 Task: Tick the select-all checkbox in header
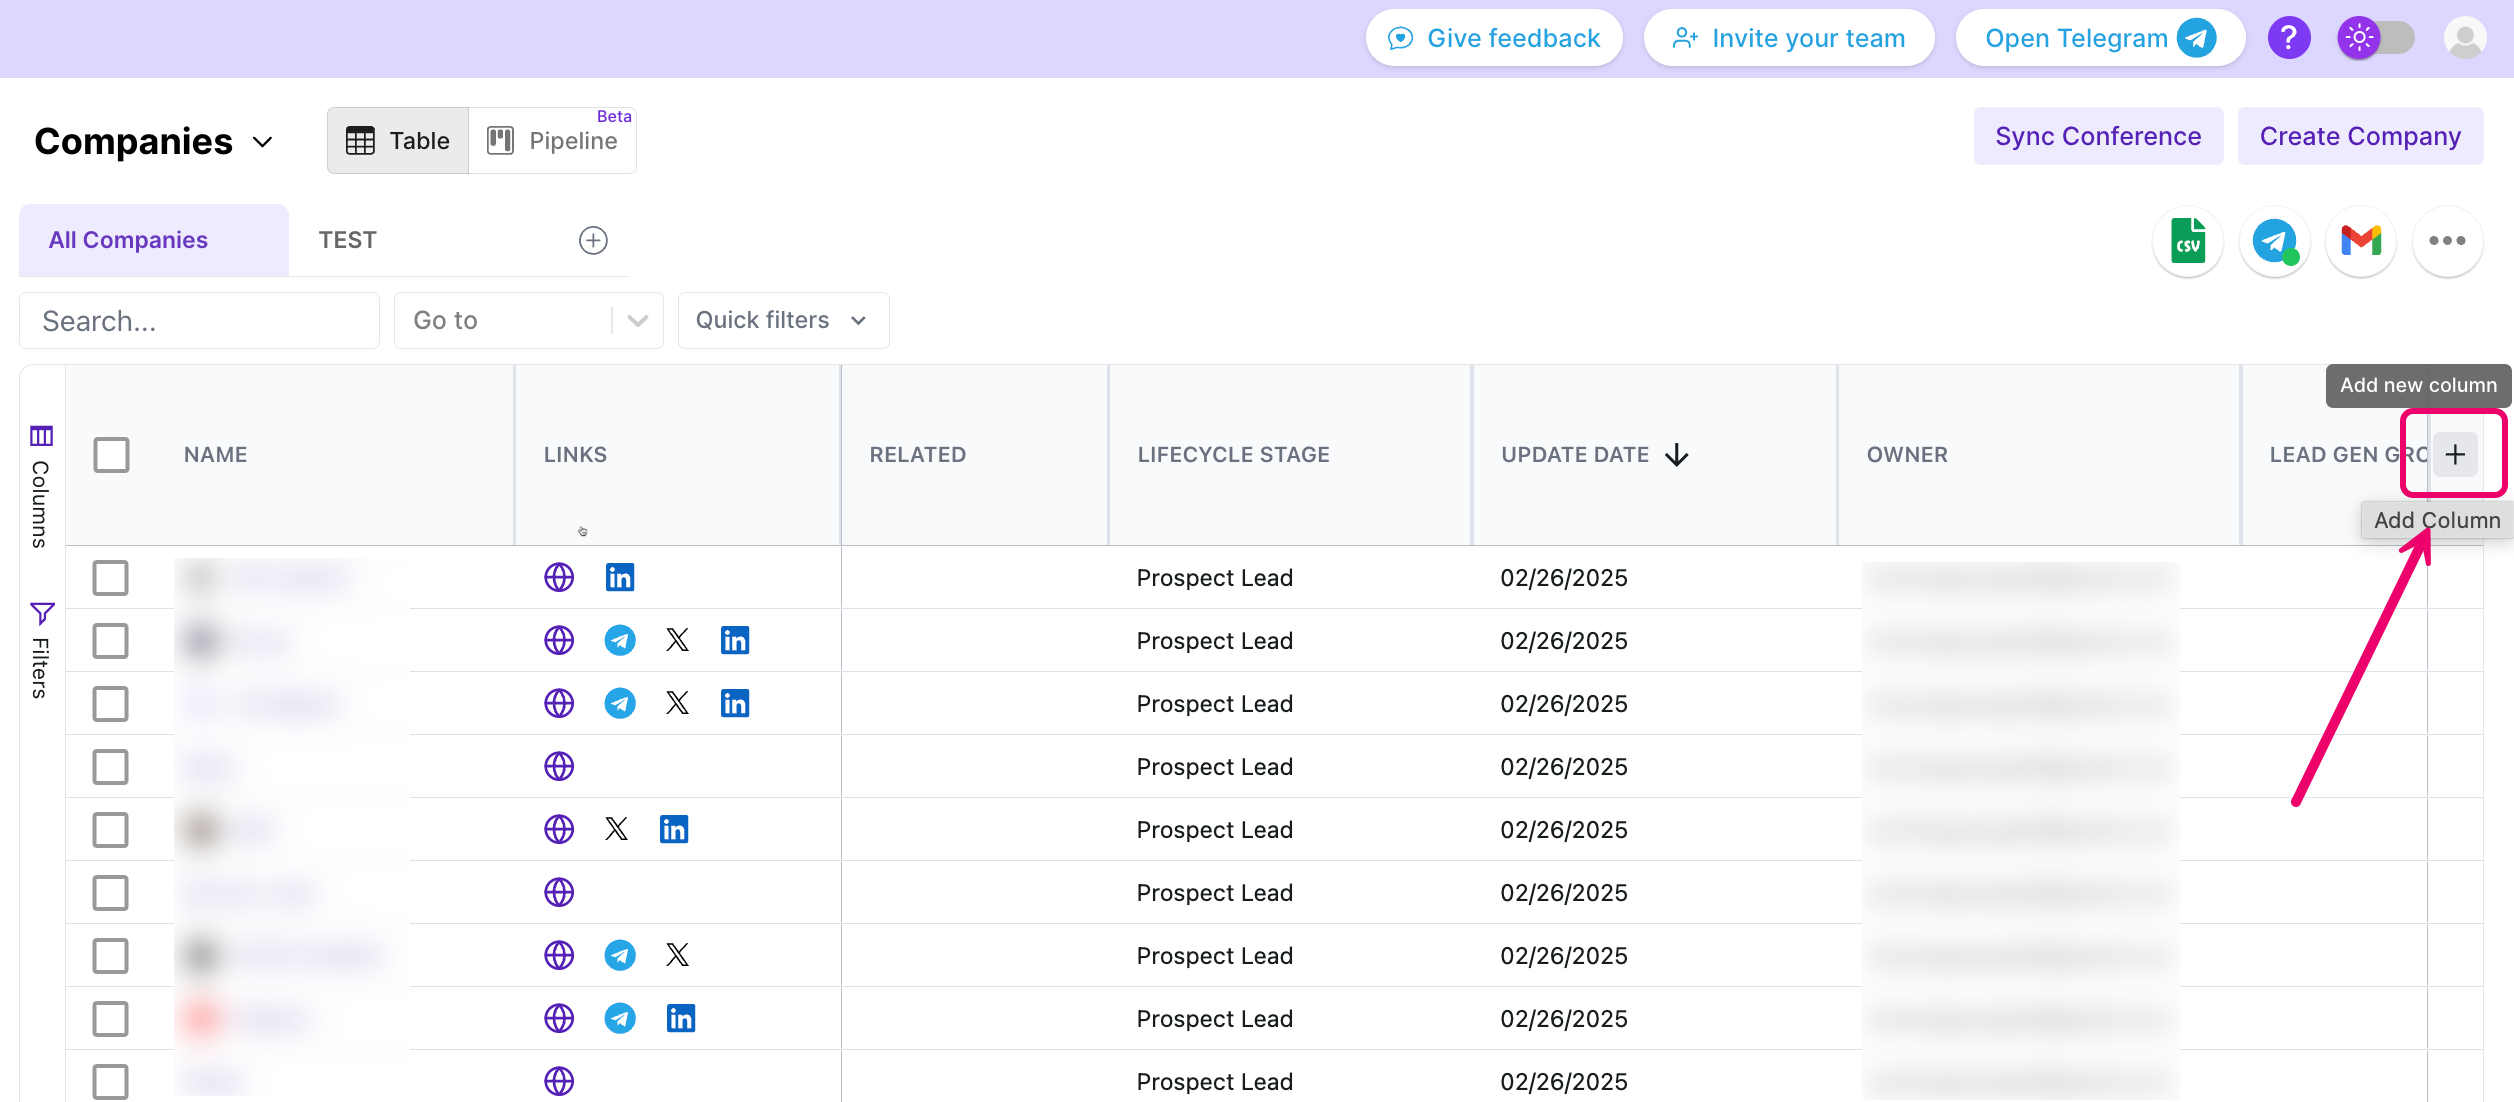click(111, 455)
